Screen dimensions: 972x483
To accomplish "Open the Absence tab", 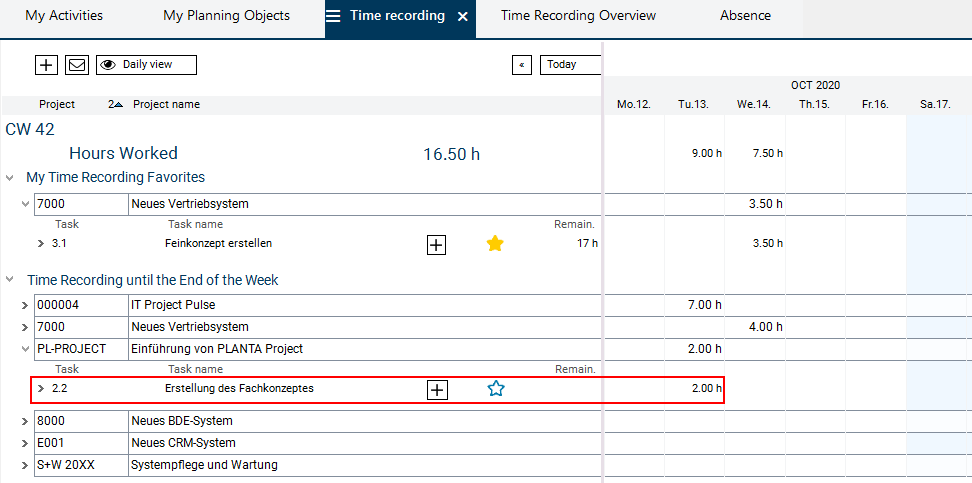I will [x=745, y=16].
